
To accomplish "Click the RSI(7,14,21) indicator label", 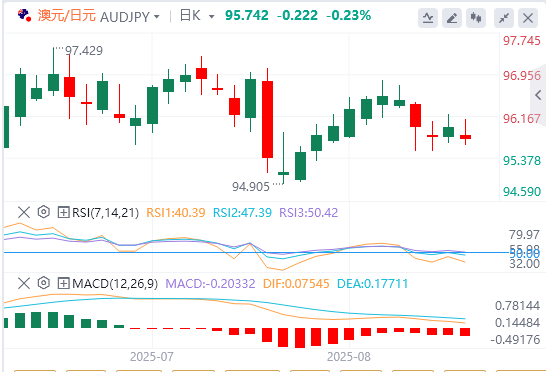I will pyautogui.click(x=105, y=212).
